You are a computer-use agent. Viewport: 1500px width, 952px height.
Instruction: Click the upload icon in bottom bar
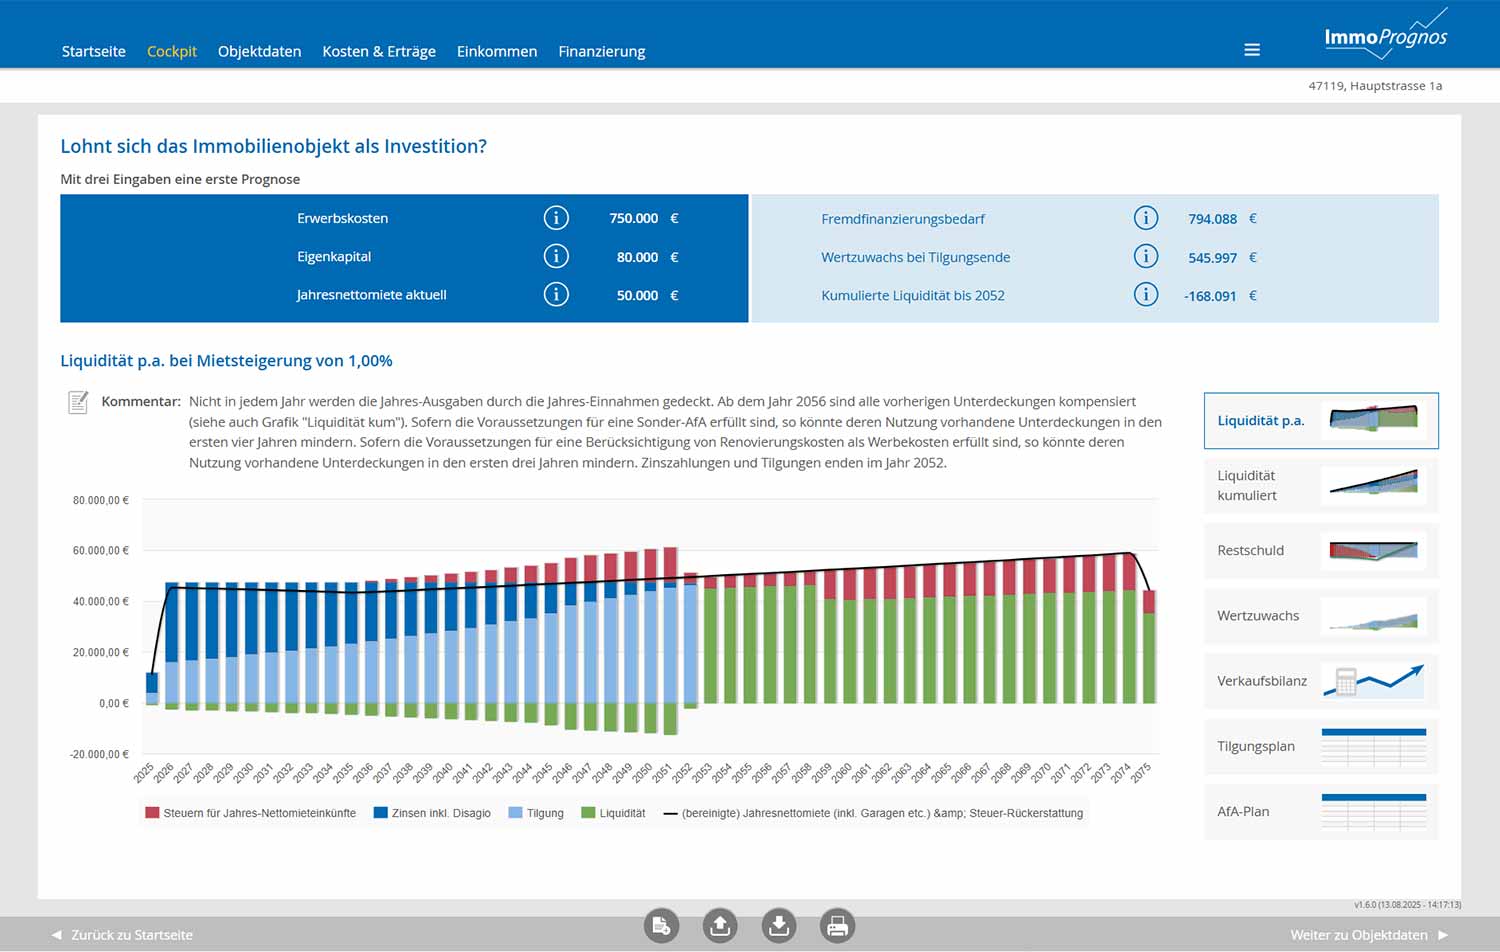point(720,927)
